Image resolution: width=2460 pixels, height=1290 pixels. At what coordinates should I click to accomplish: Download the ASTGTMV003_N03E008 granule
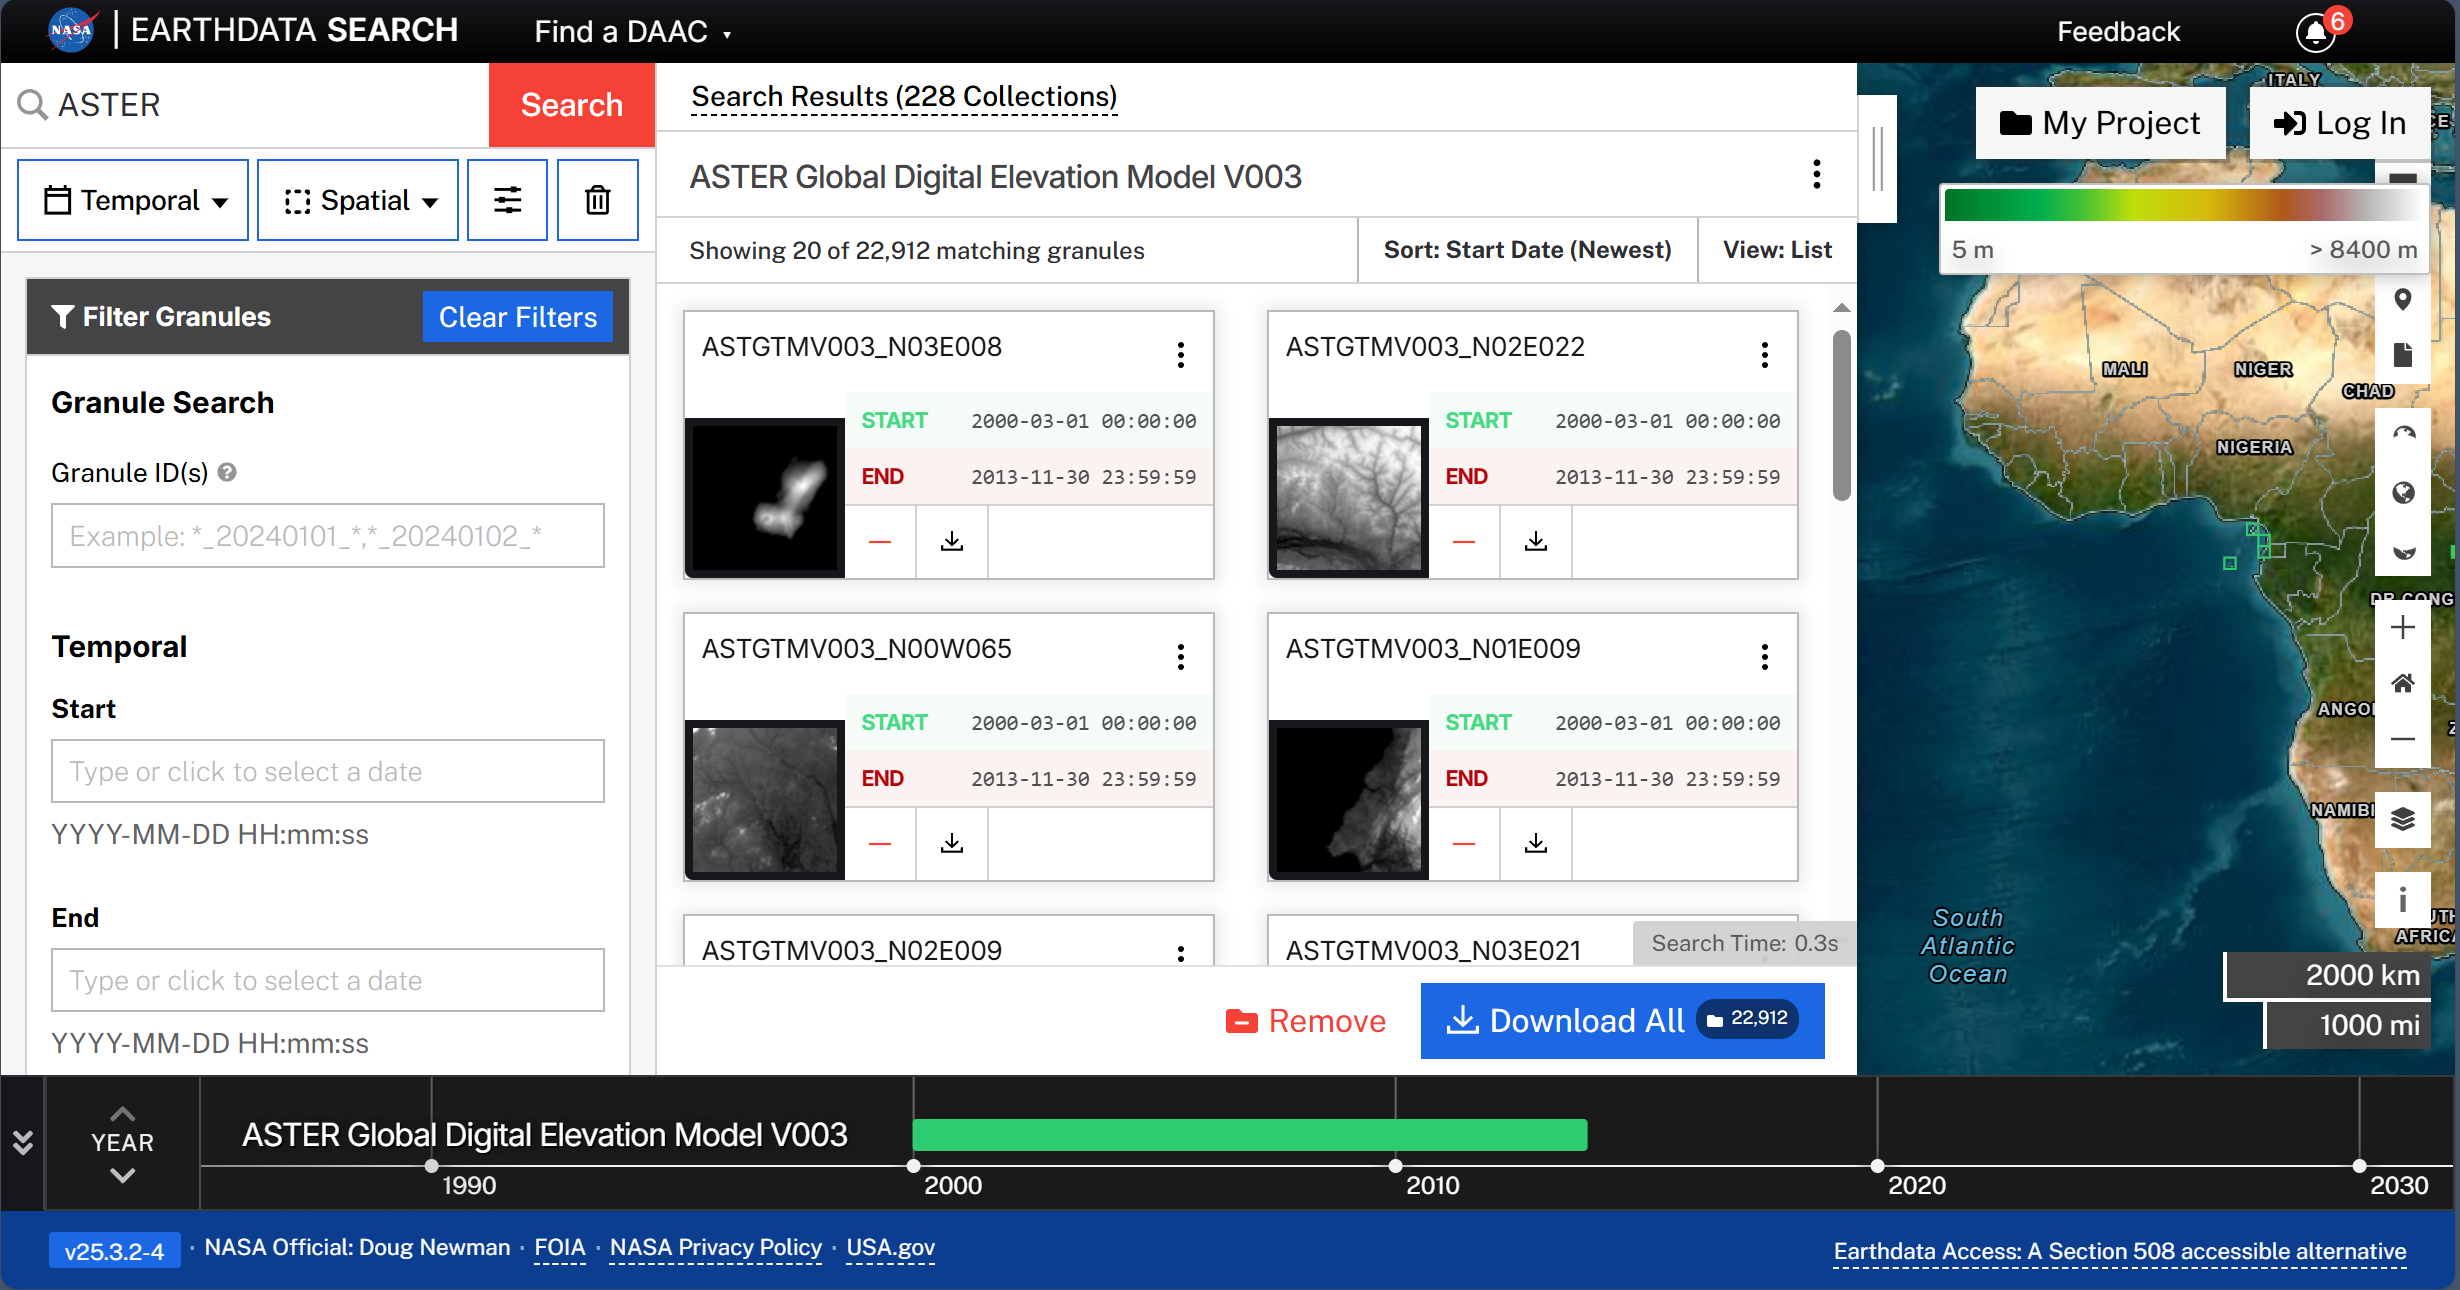[951, 541]
